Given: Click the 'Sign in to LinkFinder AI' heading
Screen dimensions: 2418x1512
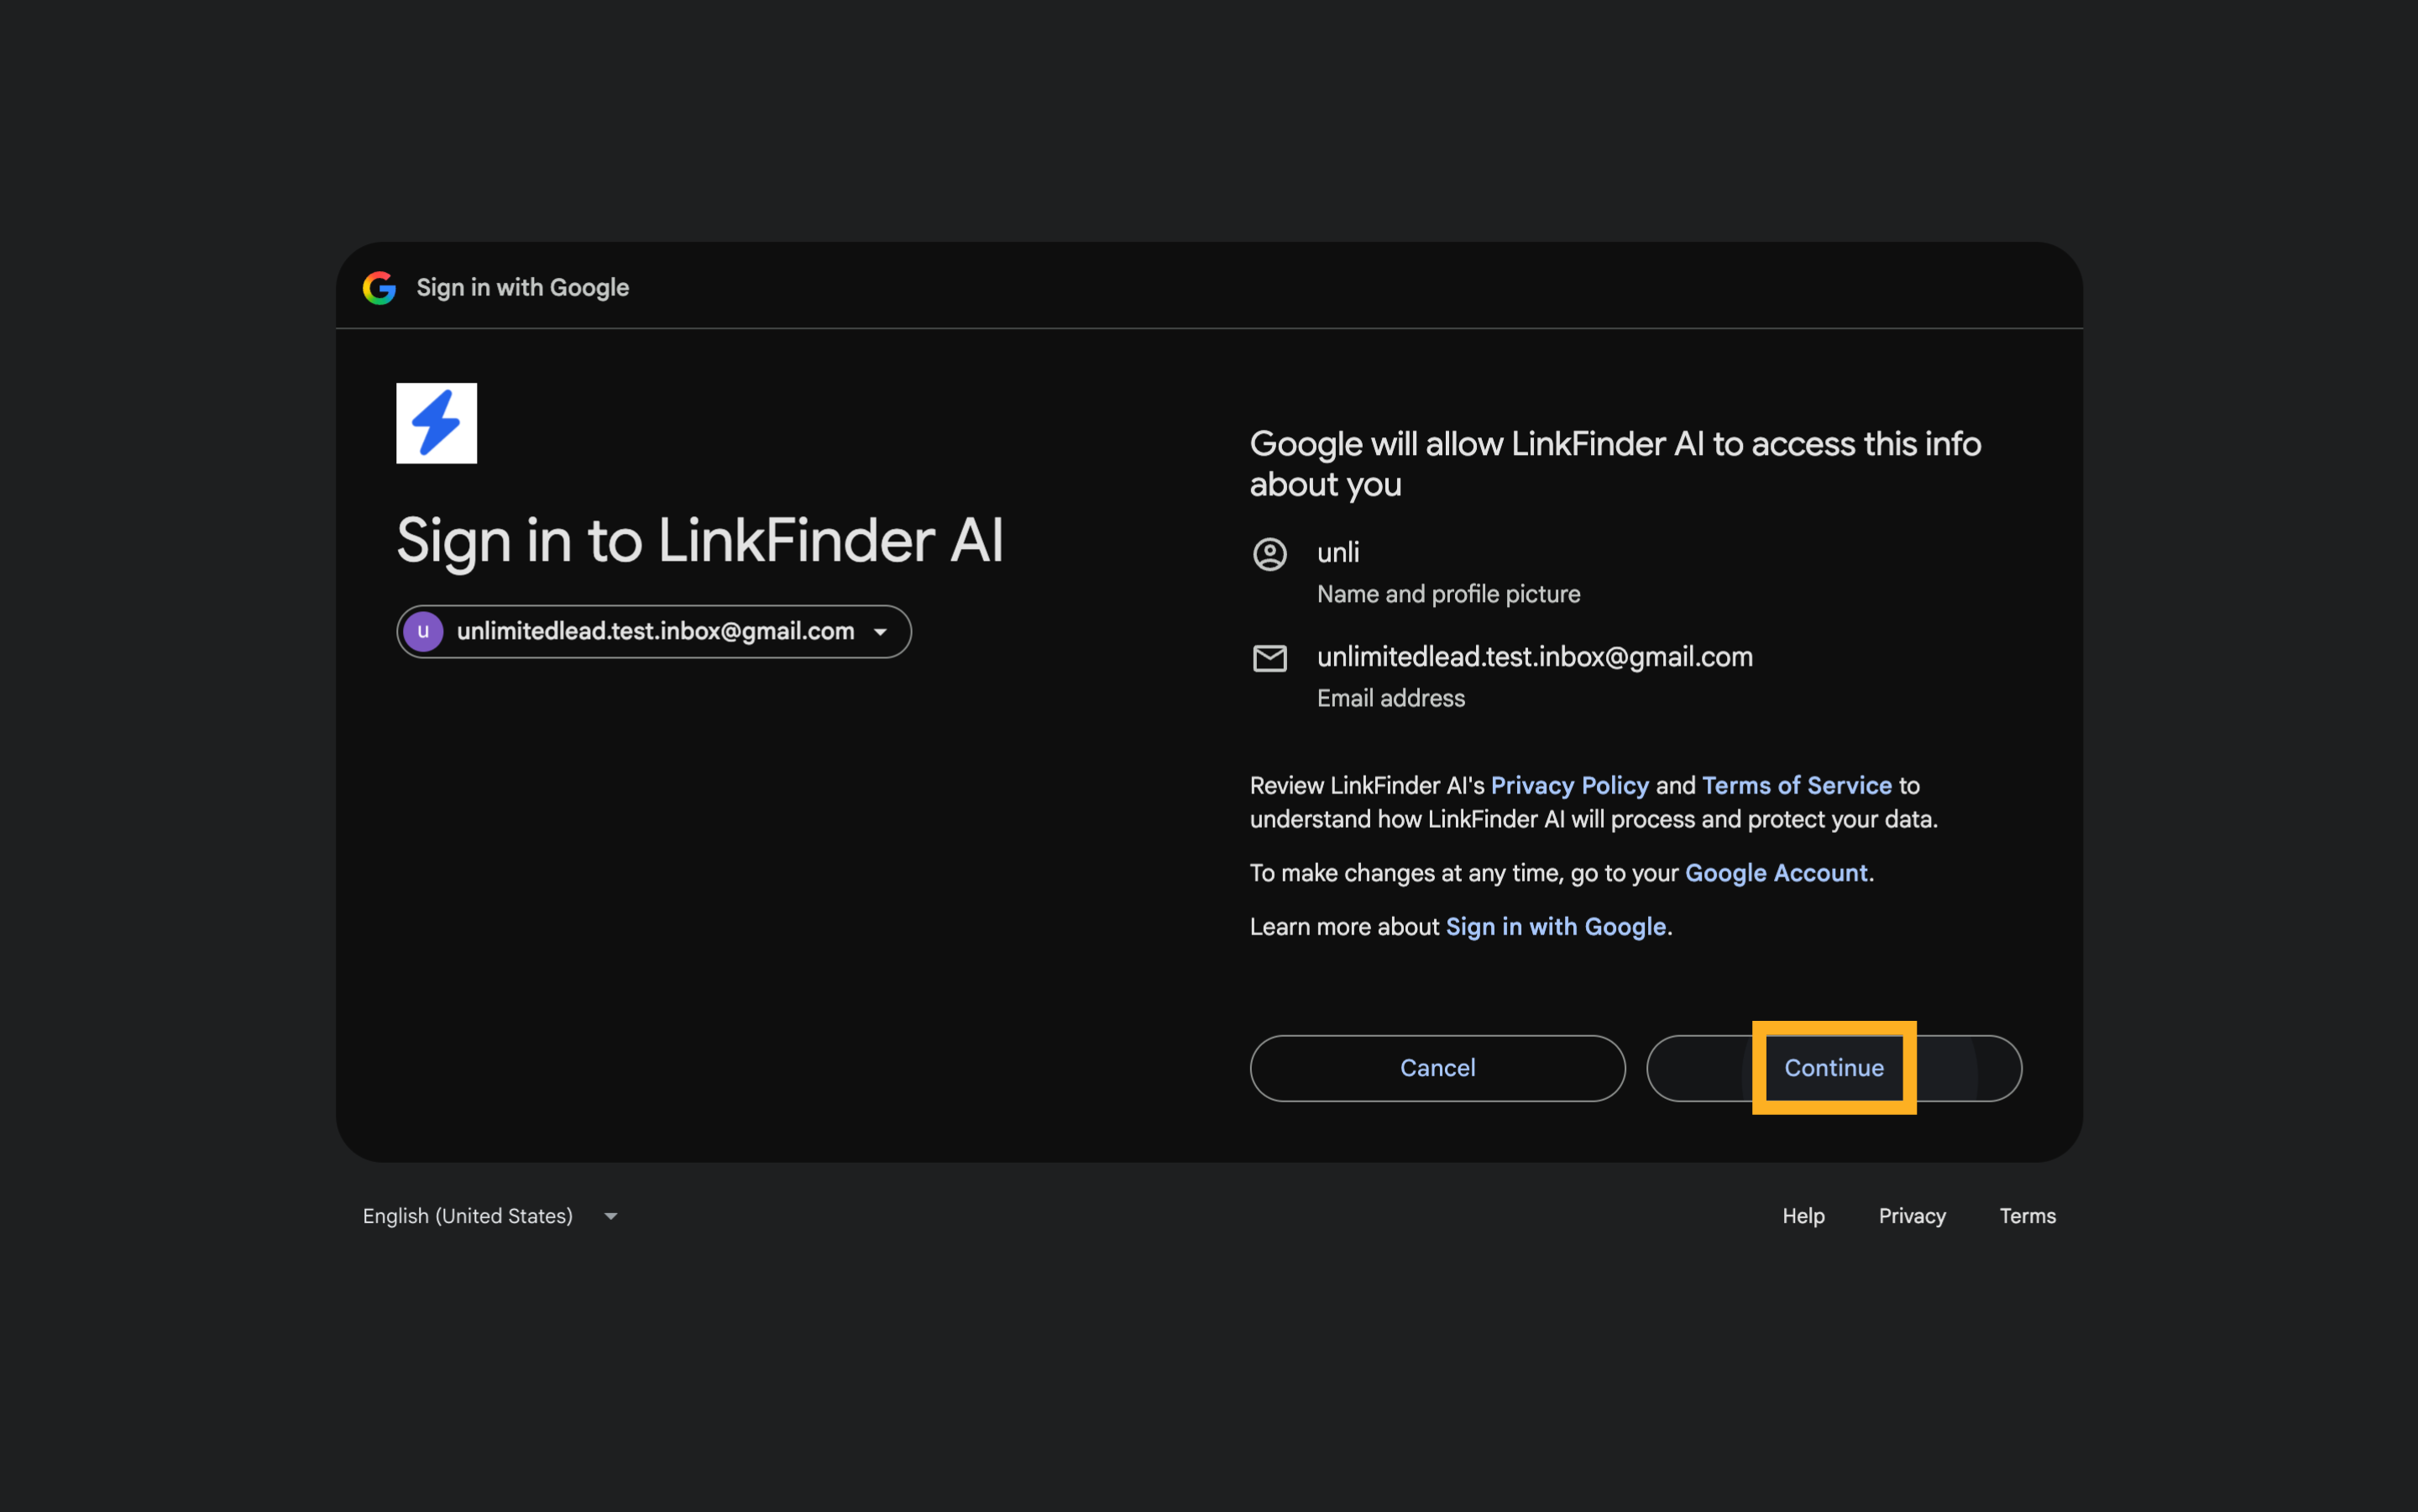Looking at the screenshot, I should (x=700, y=541).
